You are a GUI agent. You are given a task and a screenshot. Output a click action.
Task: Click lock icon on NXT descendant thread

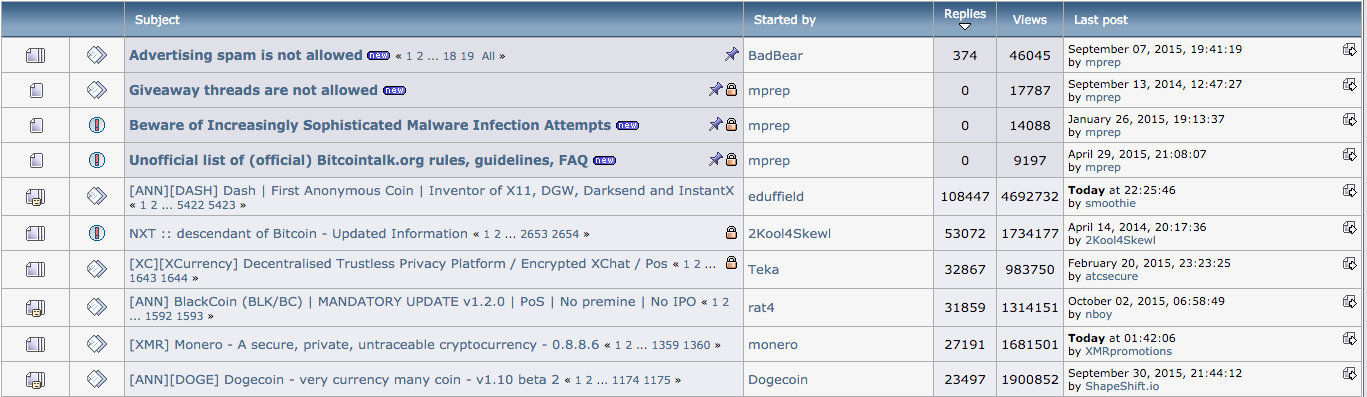pos(731,233)
